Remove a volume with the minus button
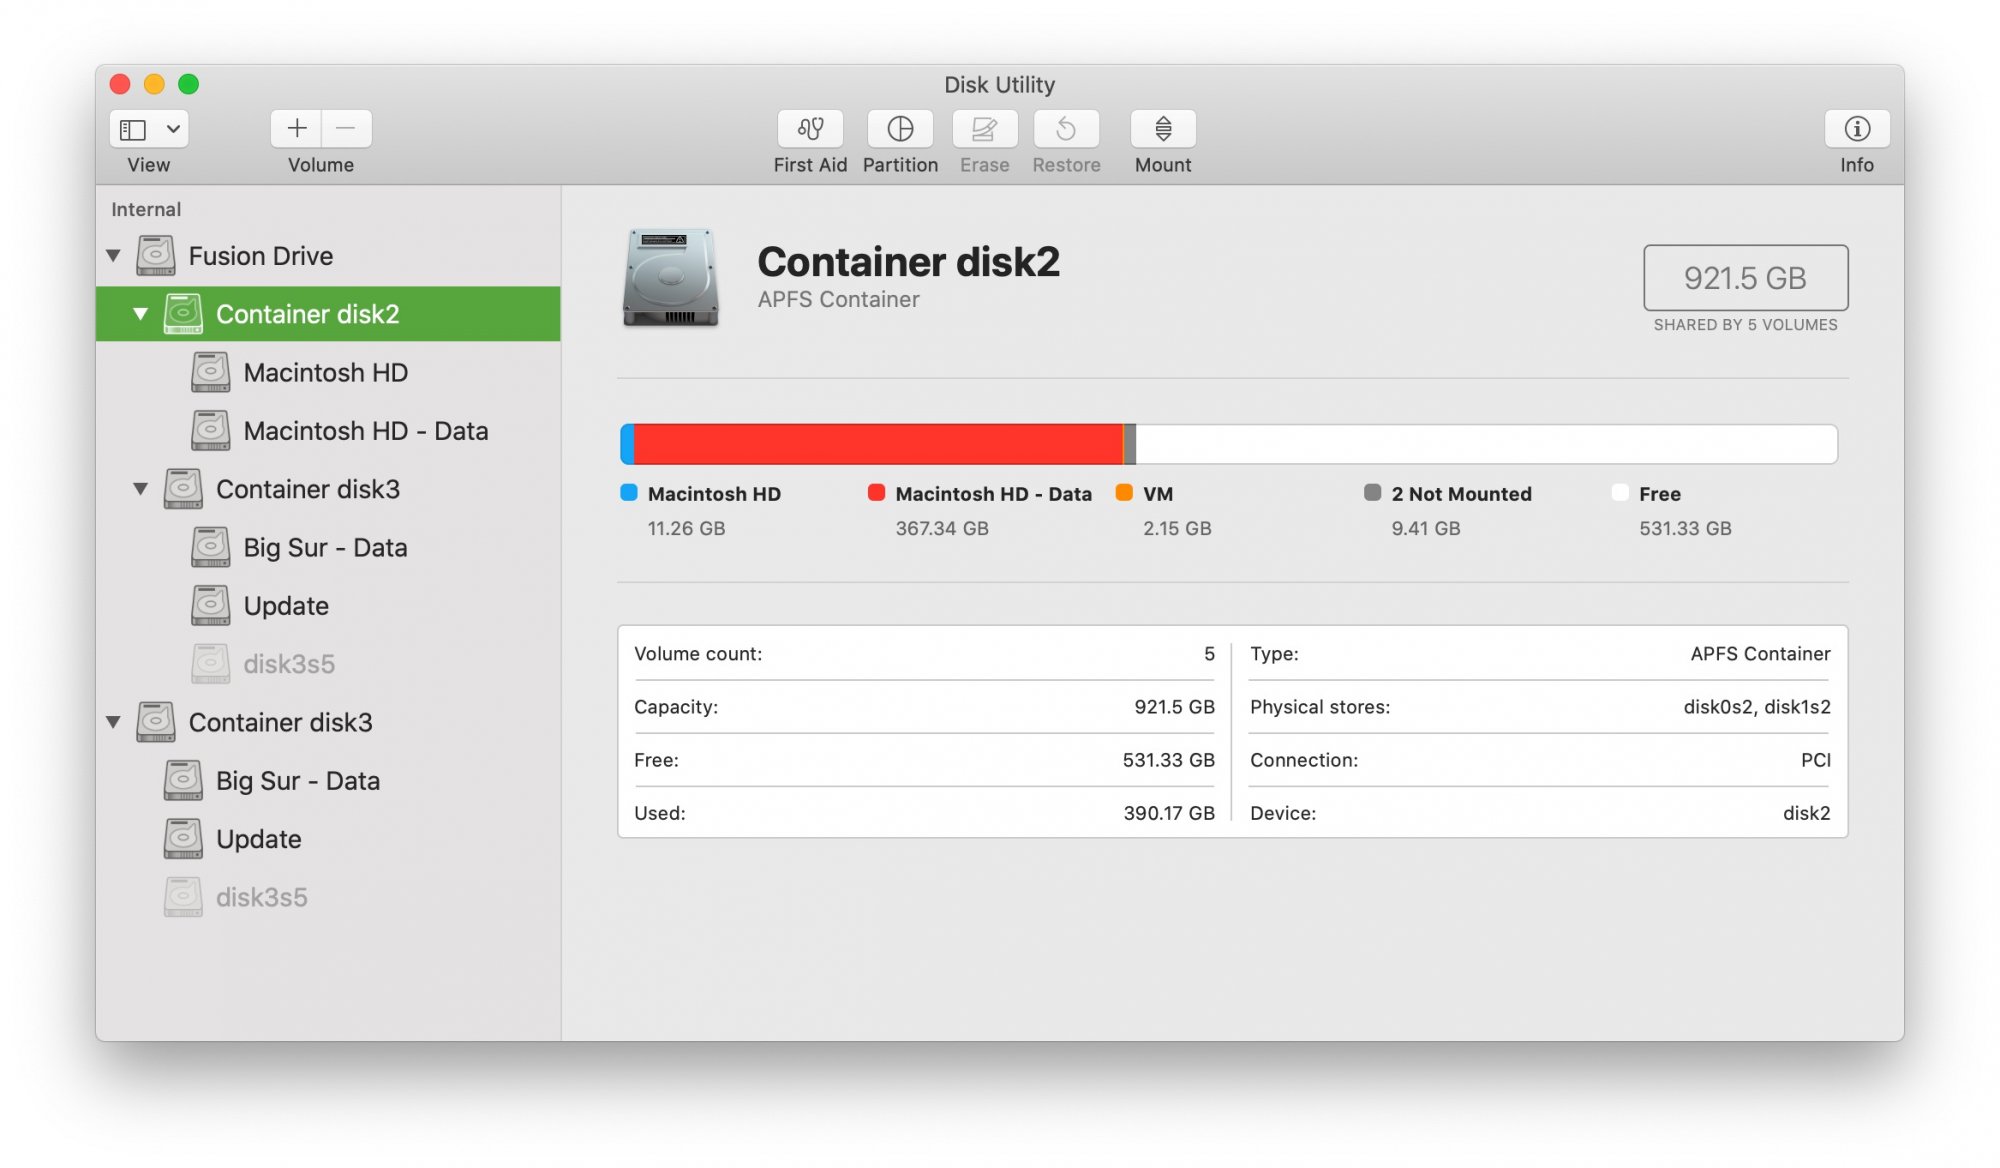Viewport: 2000px width, 1168px height. [x=346, y=129]
